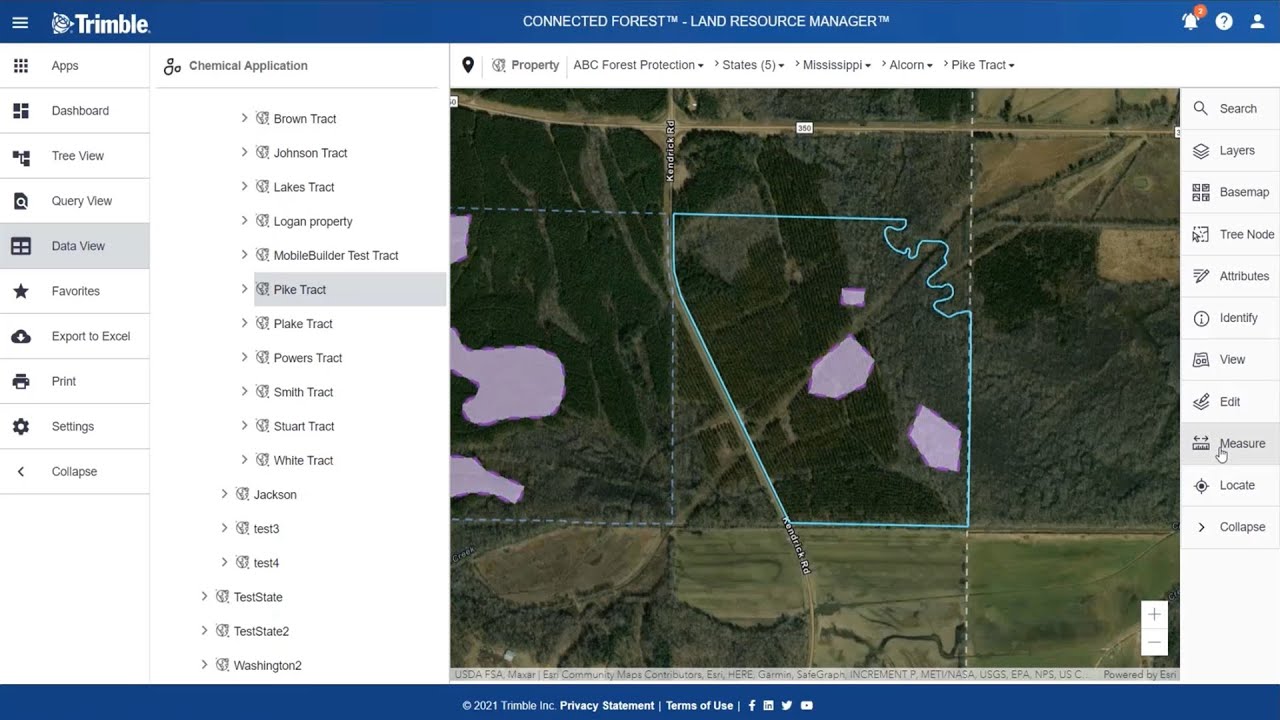Click the Export to Excel cloud icon
This screenshot has height=720, width=1280.
(x=21, y=336)
